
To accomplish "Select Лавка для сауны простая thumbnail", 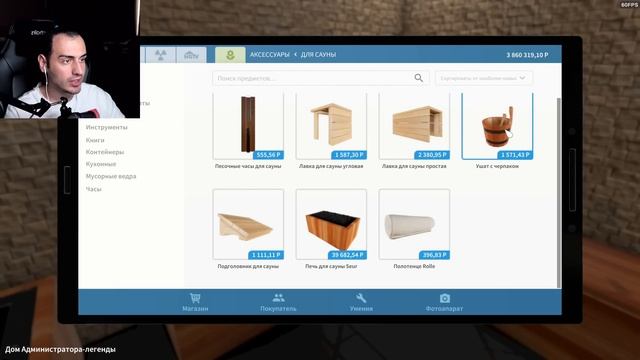I will pyautogui.click(x=414, y=126).
